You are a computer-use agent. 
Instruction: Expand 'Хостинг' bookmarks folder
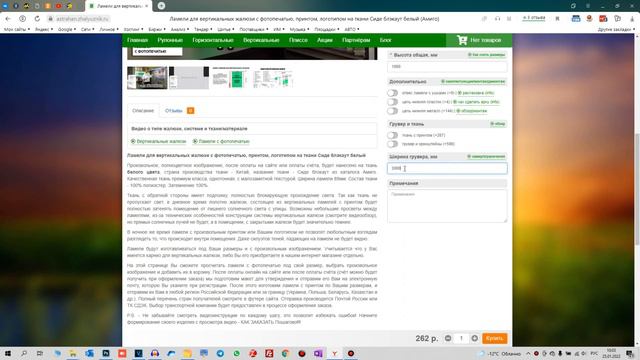(133, 29)
